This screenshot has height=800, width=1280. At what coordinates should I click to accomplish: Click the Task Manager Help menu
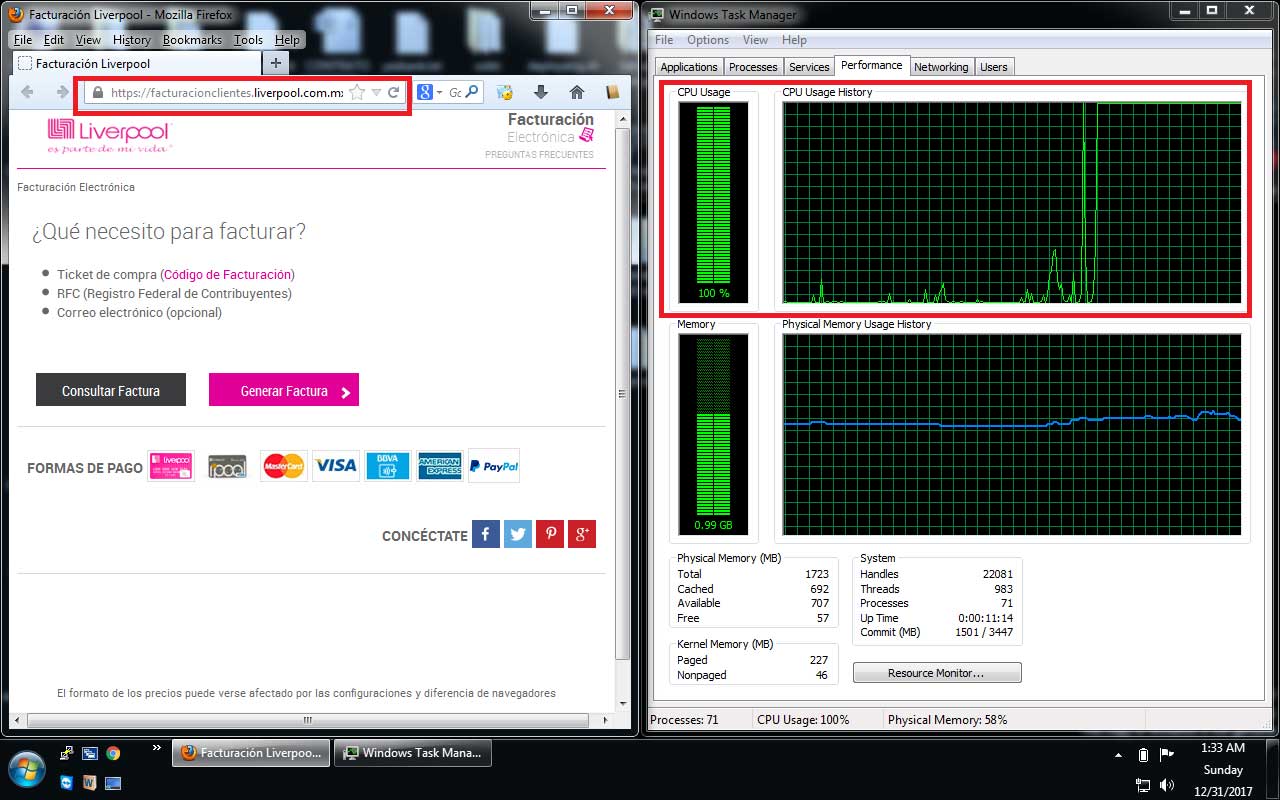(x=794, y=40)
